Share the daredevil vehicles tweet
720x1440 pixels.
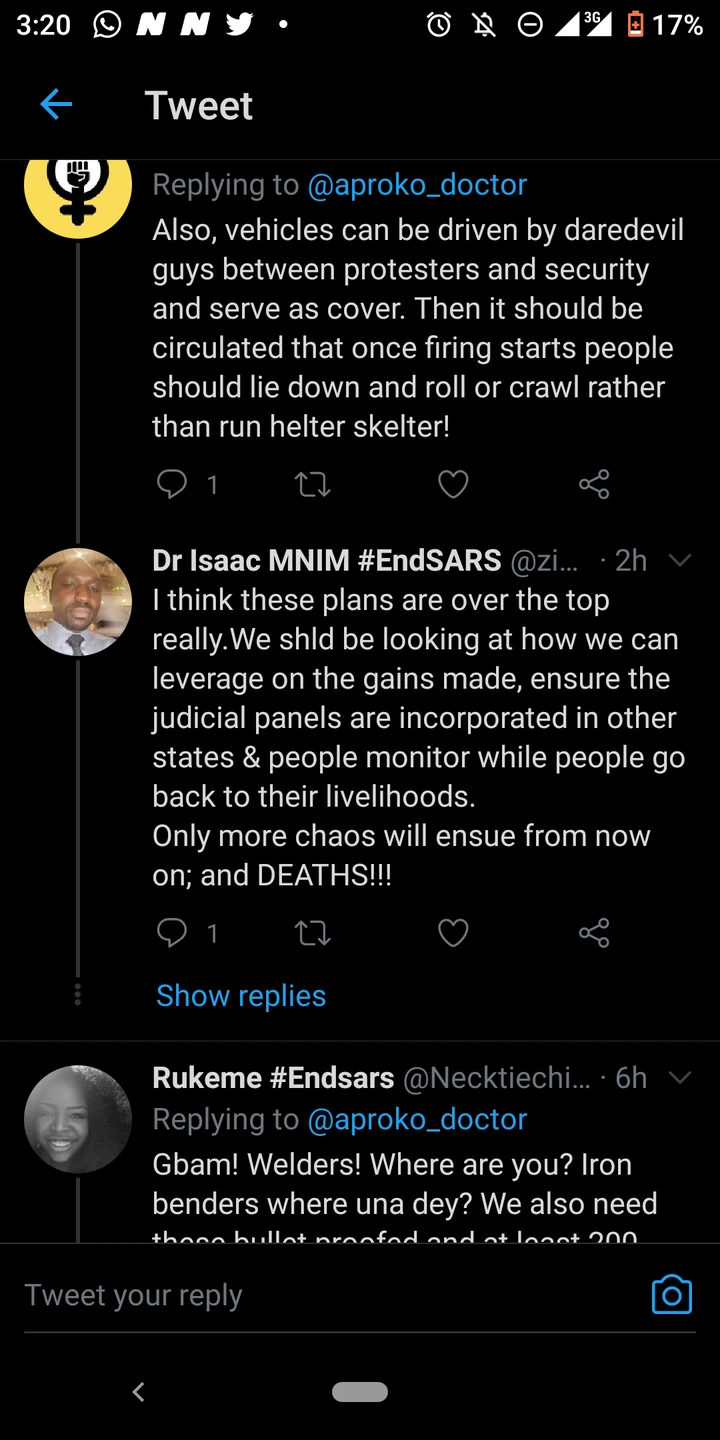coord(593,485)
